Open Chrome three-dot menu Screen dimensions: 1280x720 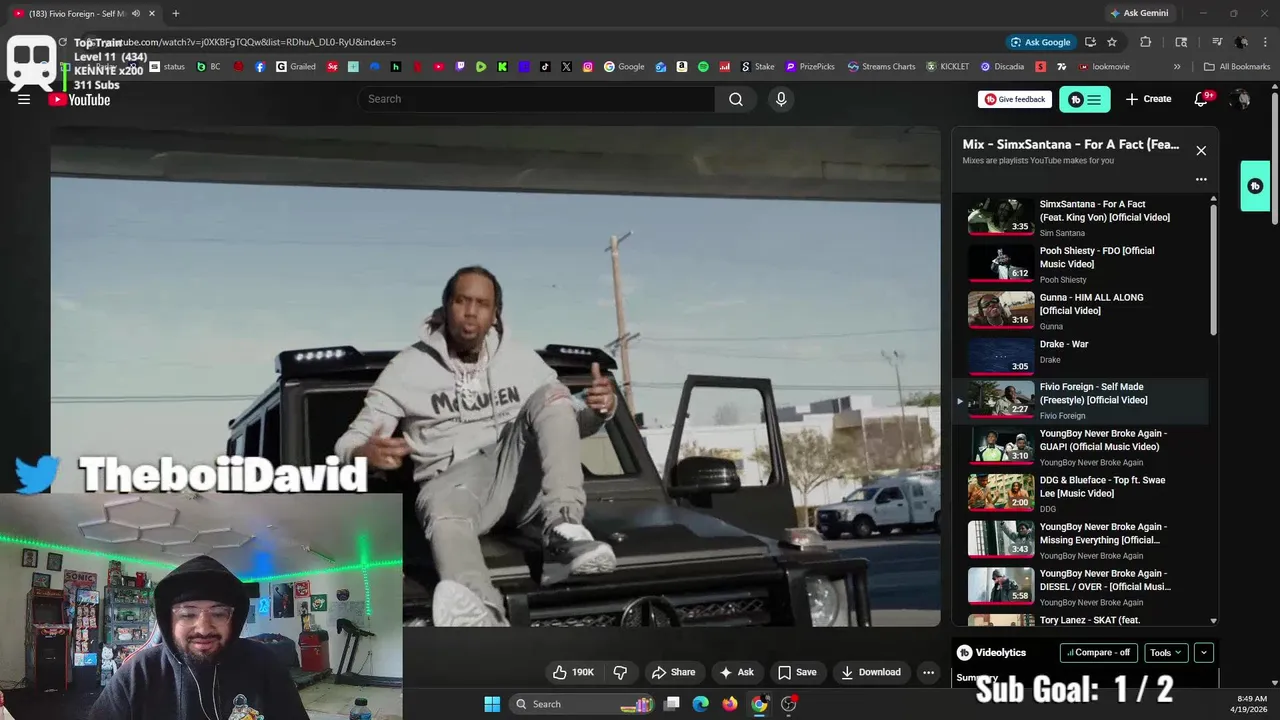(x=1265, y=42)
